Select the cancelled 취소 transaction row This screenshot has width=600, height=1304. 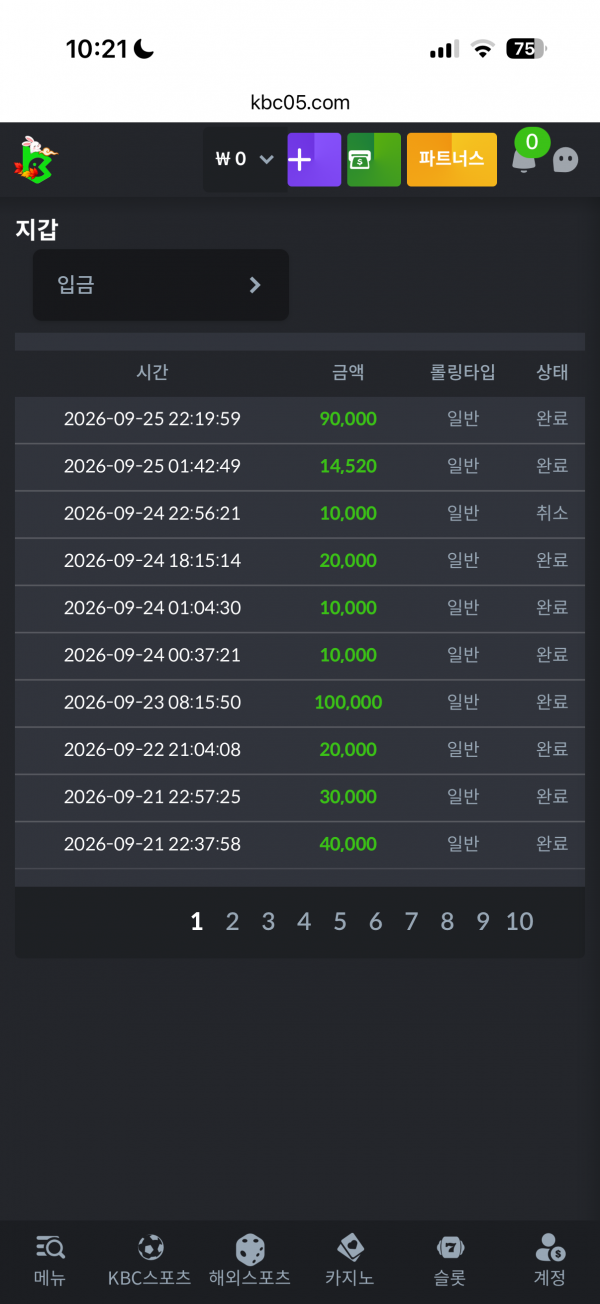[300, 514]
